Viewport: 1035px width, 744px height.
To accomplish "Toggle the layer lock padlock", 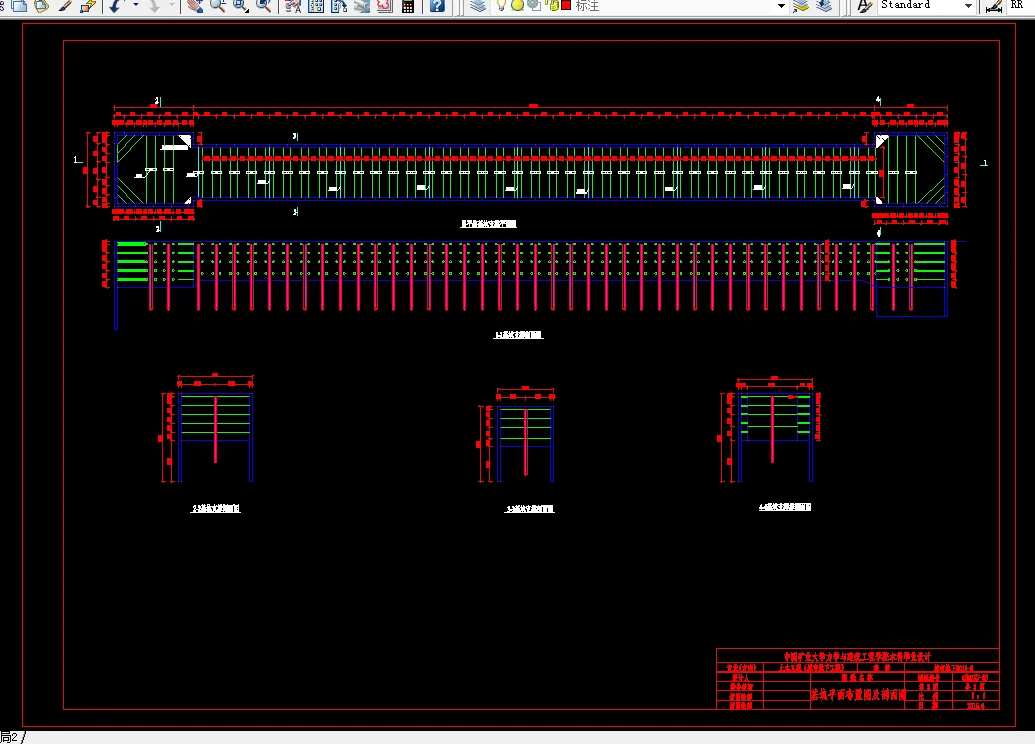I will point(553,5).
